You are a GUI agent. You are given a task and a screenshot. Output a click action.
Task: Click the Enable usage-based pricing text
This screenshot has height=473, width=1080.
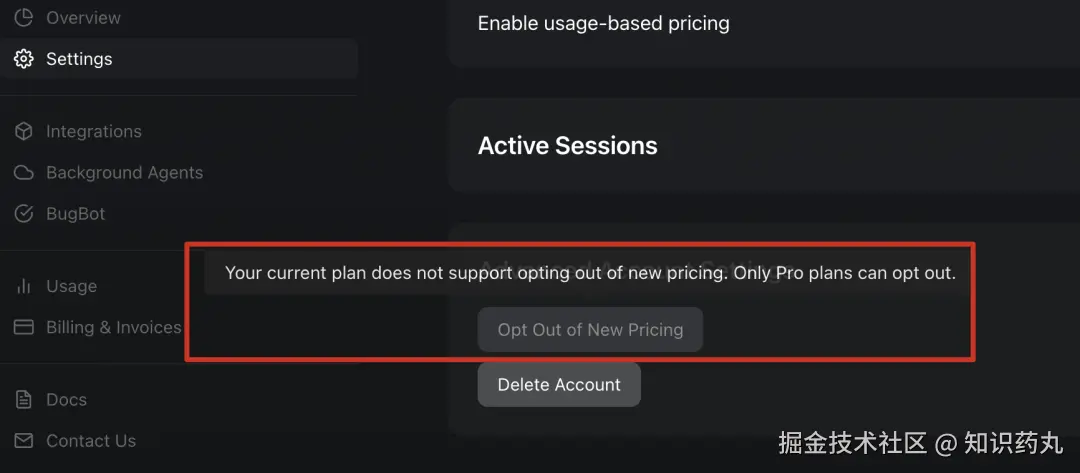click(603, 23)
